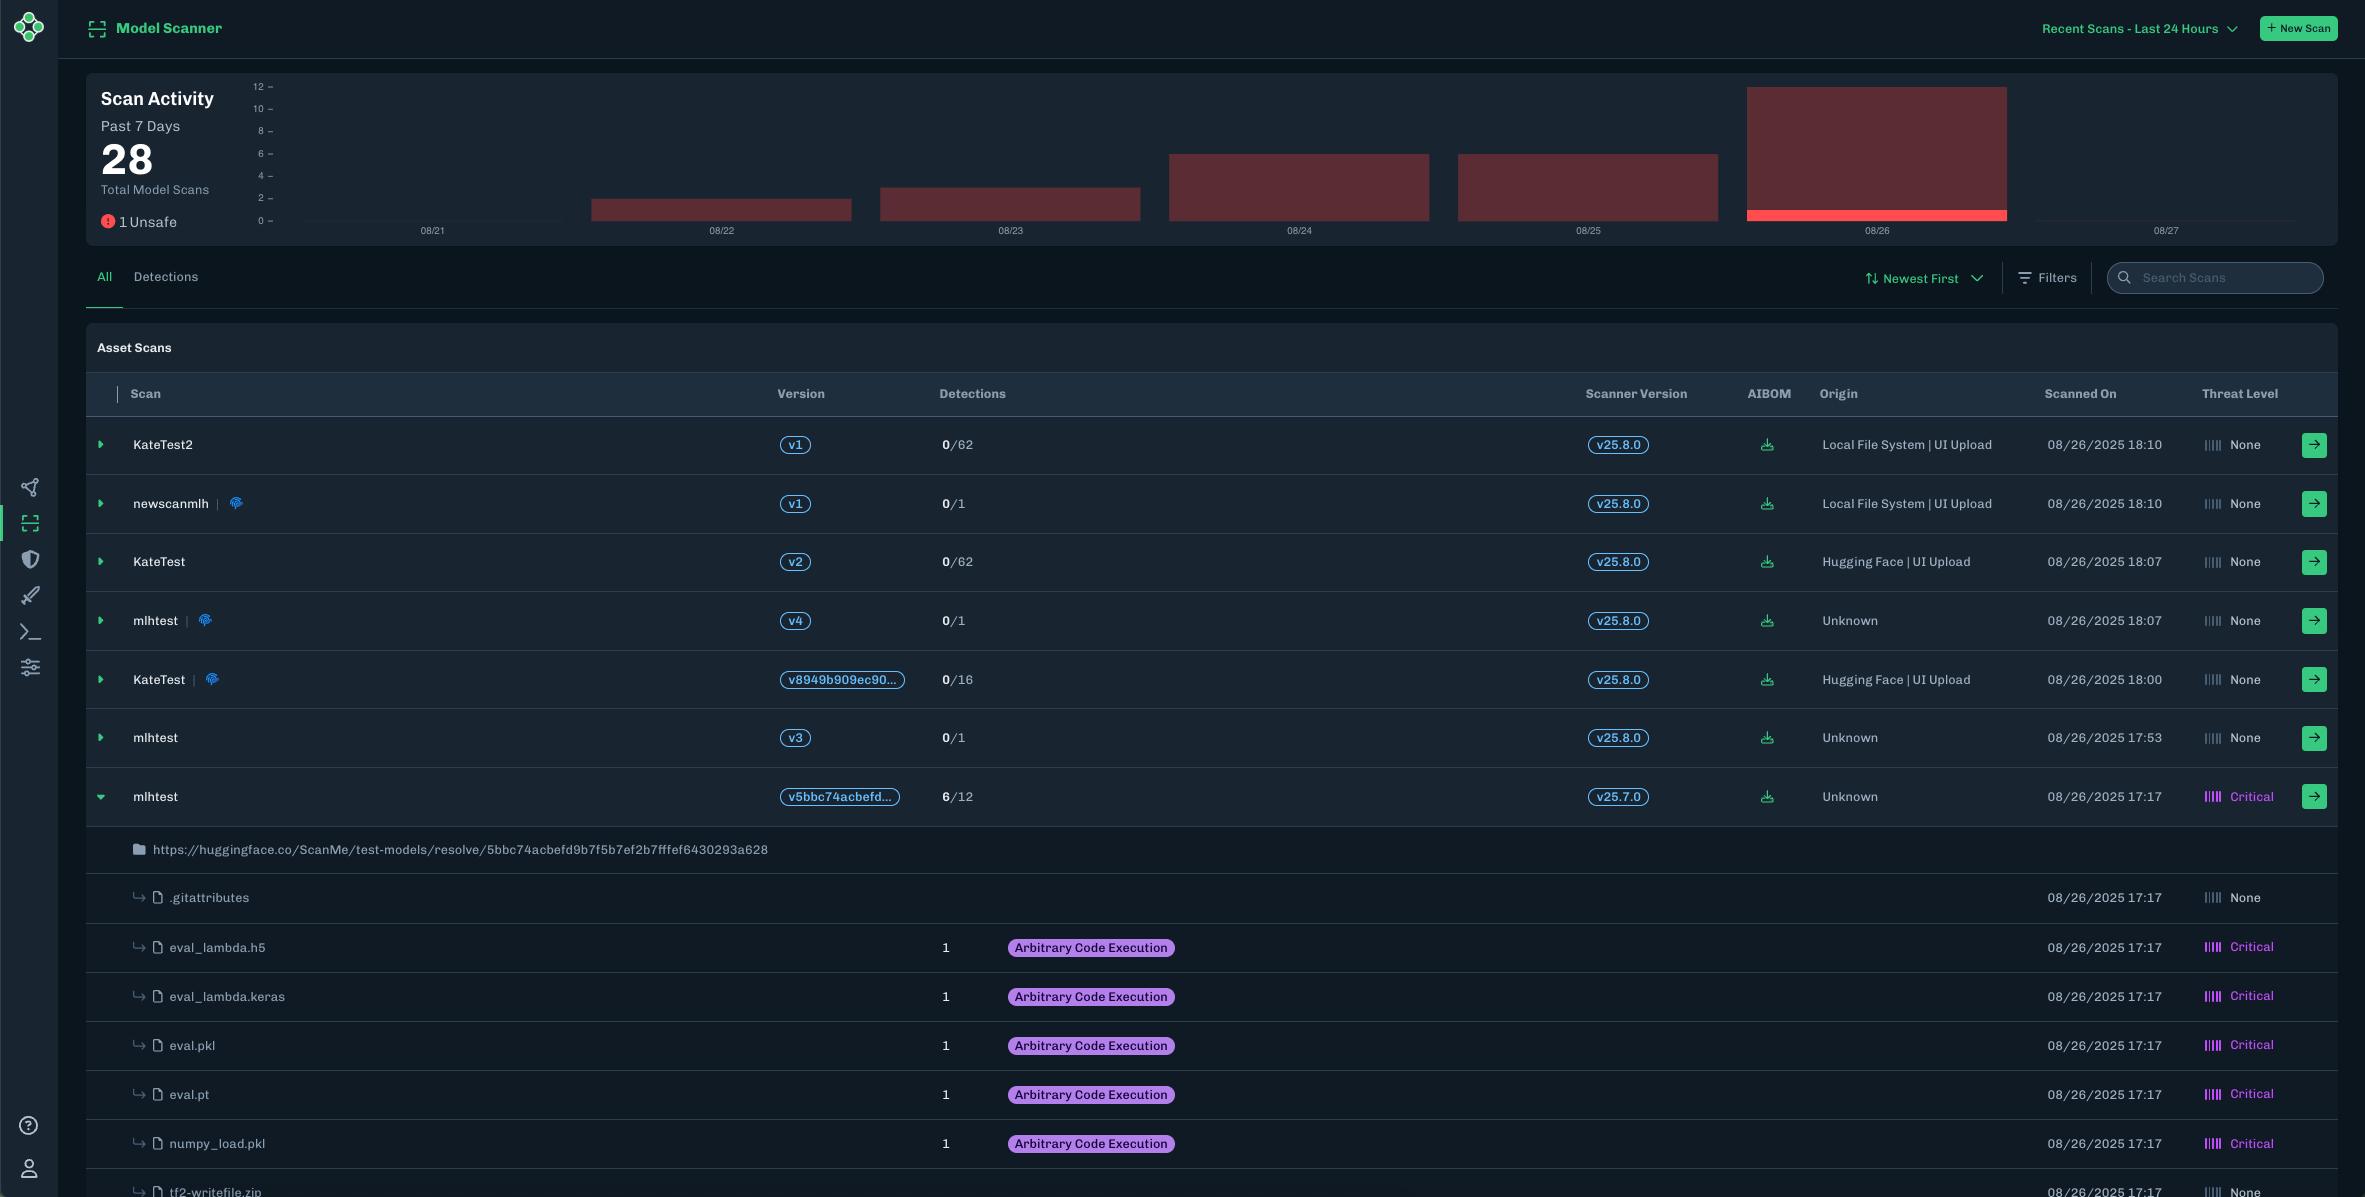Open the Filters button
This screenshot has width=2365, height=1197.
coord(2047,278)
